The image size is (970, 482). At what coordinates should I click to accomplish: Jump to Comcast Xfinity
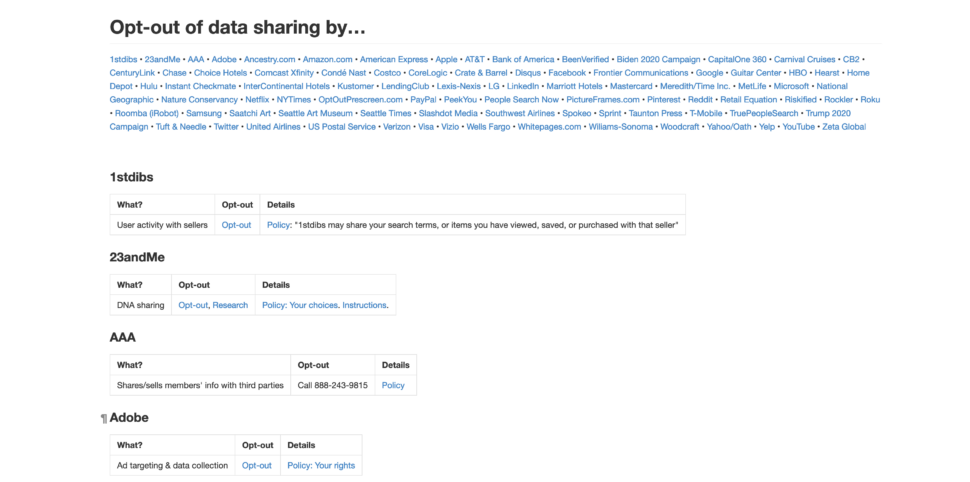[284, 72]
